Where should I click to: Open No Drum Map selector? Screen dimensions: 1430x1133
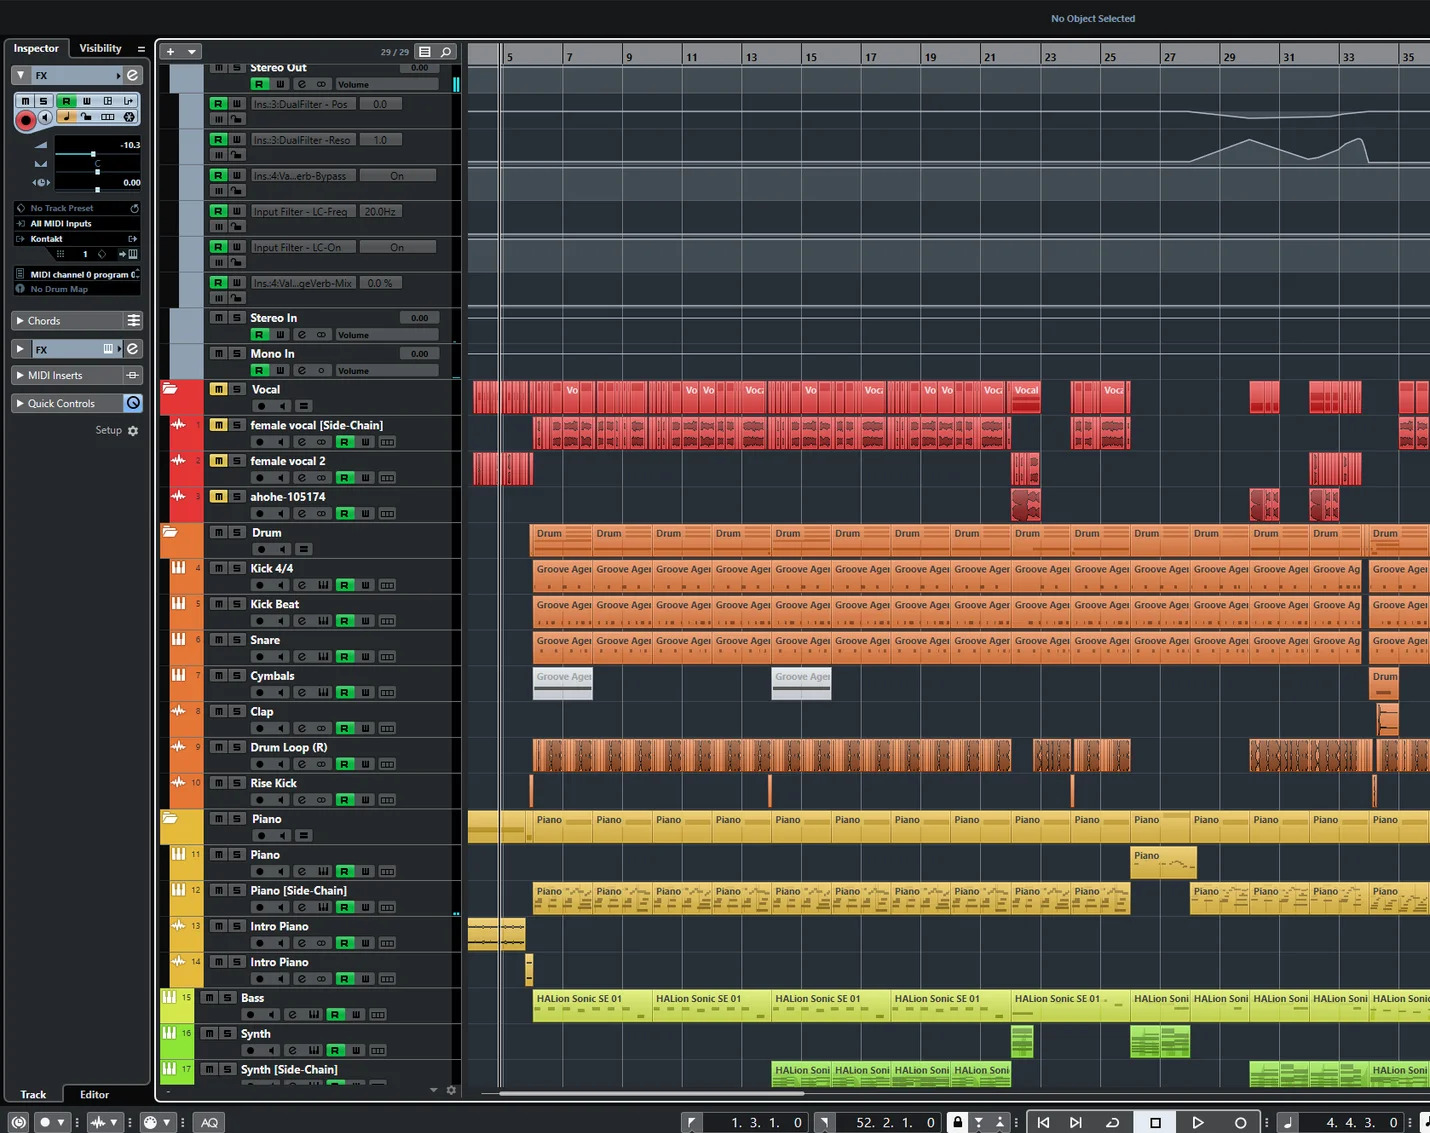(x=77, y=289)
